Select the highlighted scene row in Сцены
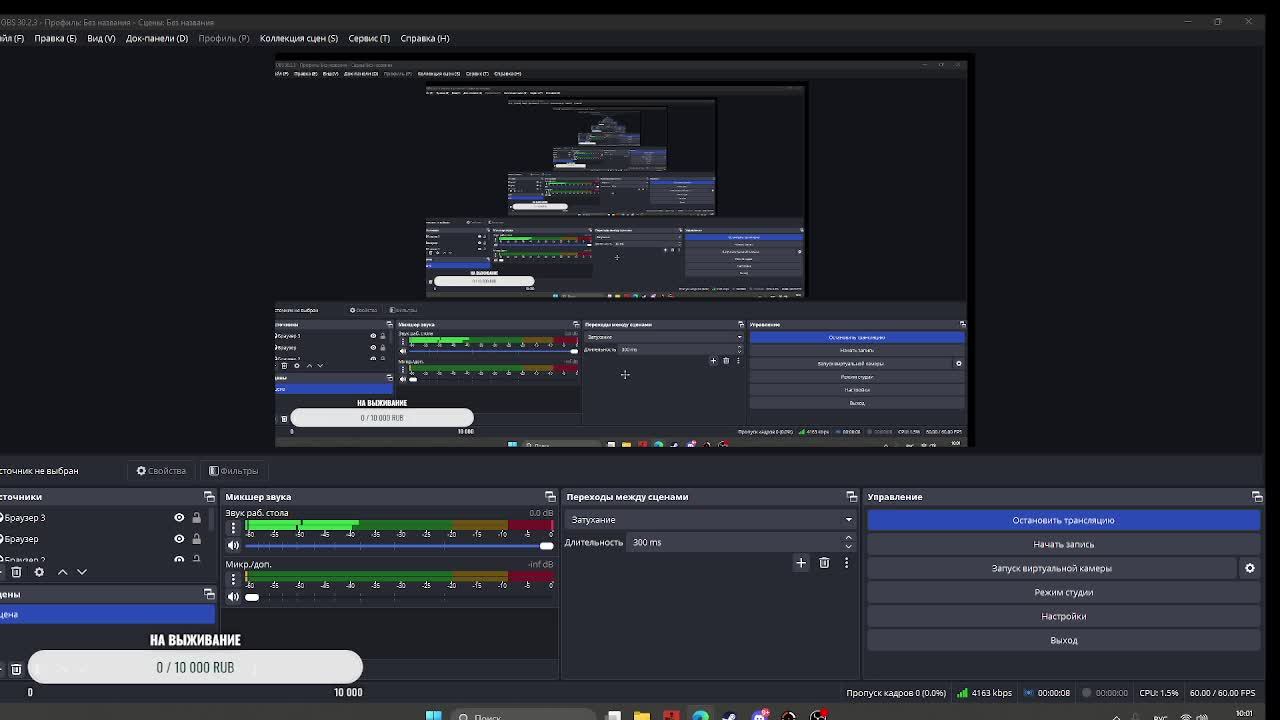This screenshot has width=1280, height=720. coord(107,614)
